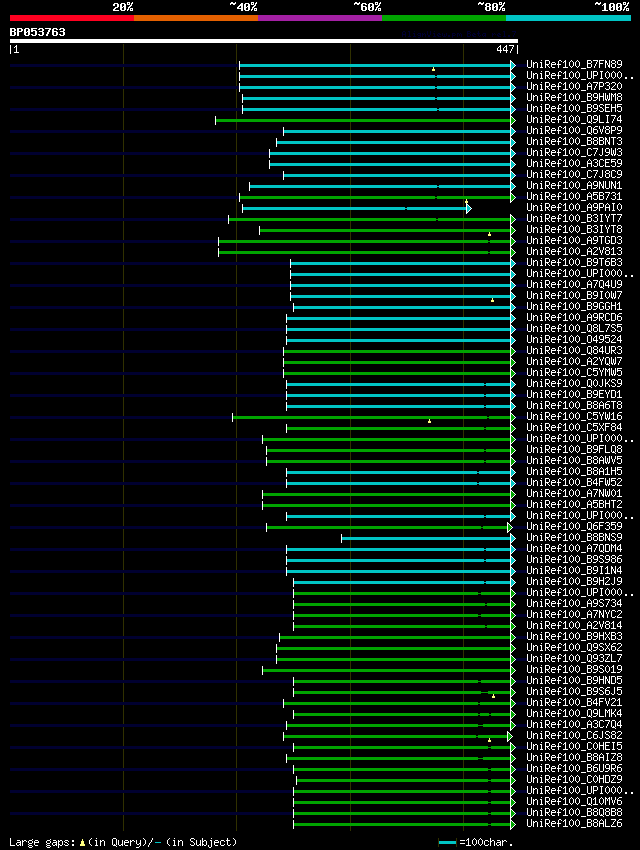Click the gap marker in the UniRef100_B9I0W7 row
Image resolution: width=640 pixels, height=850 pixels.
[493, 300]
